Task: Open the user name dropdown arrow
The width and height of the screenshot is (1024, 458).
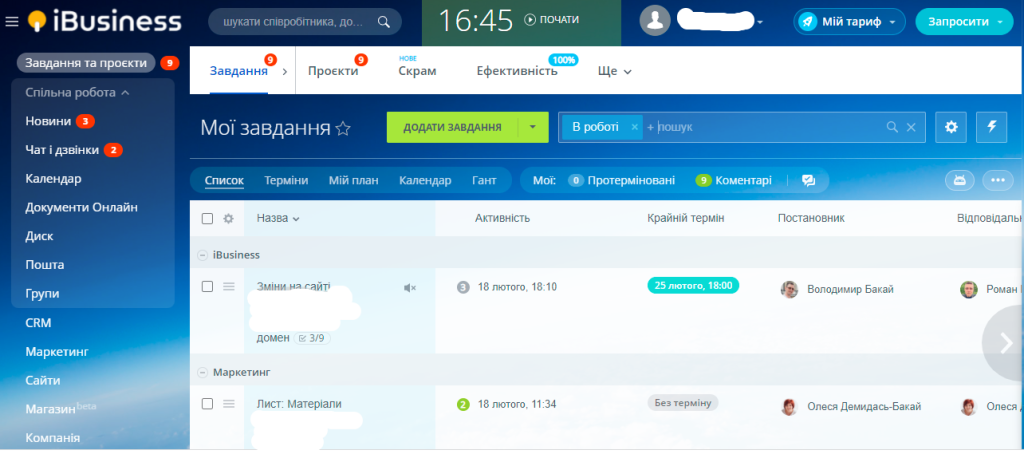Action: click(760, 23)
